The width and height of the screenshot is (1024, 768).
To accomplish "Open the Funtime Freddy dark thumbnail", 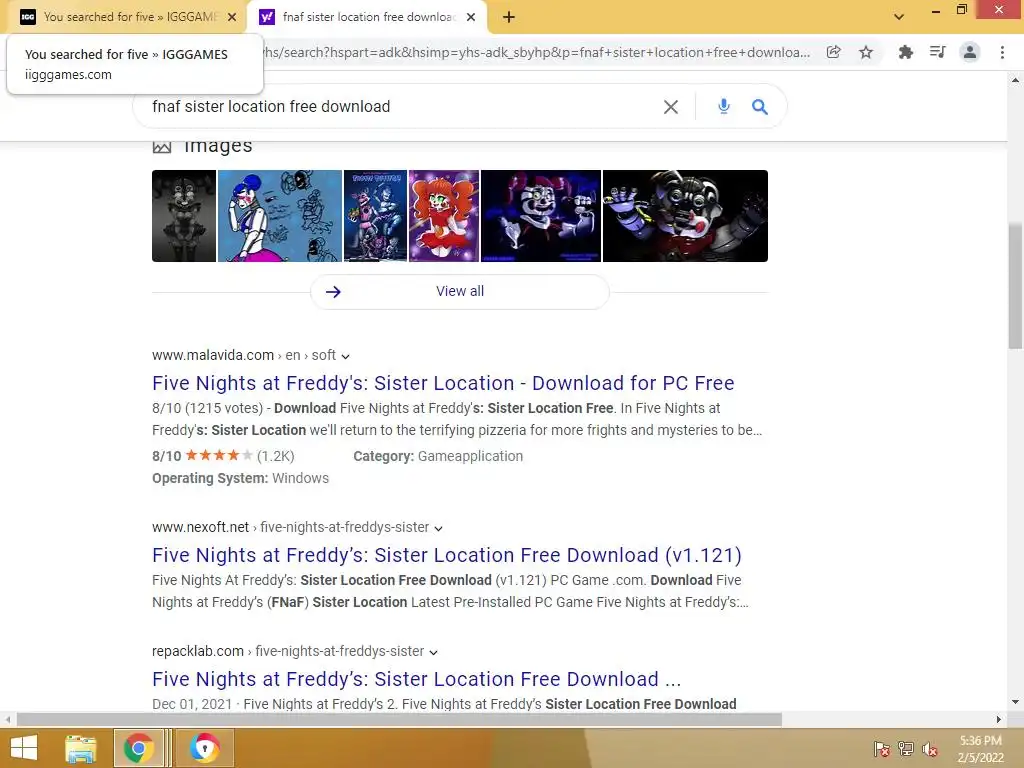I will tap(541, 216).
